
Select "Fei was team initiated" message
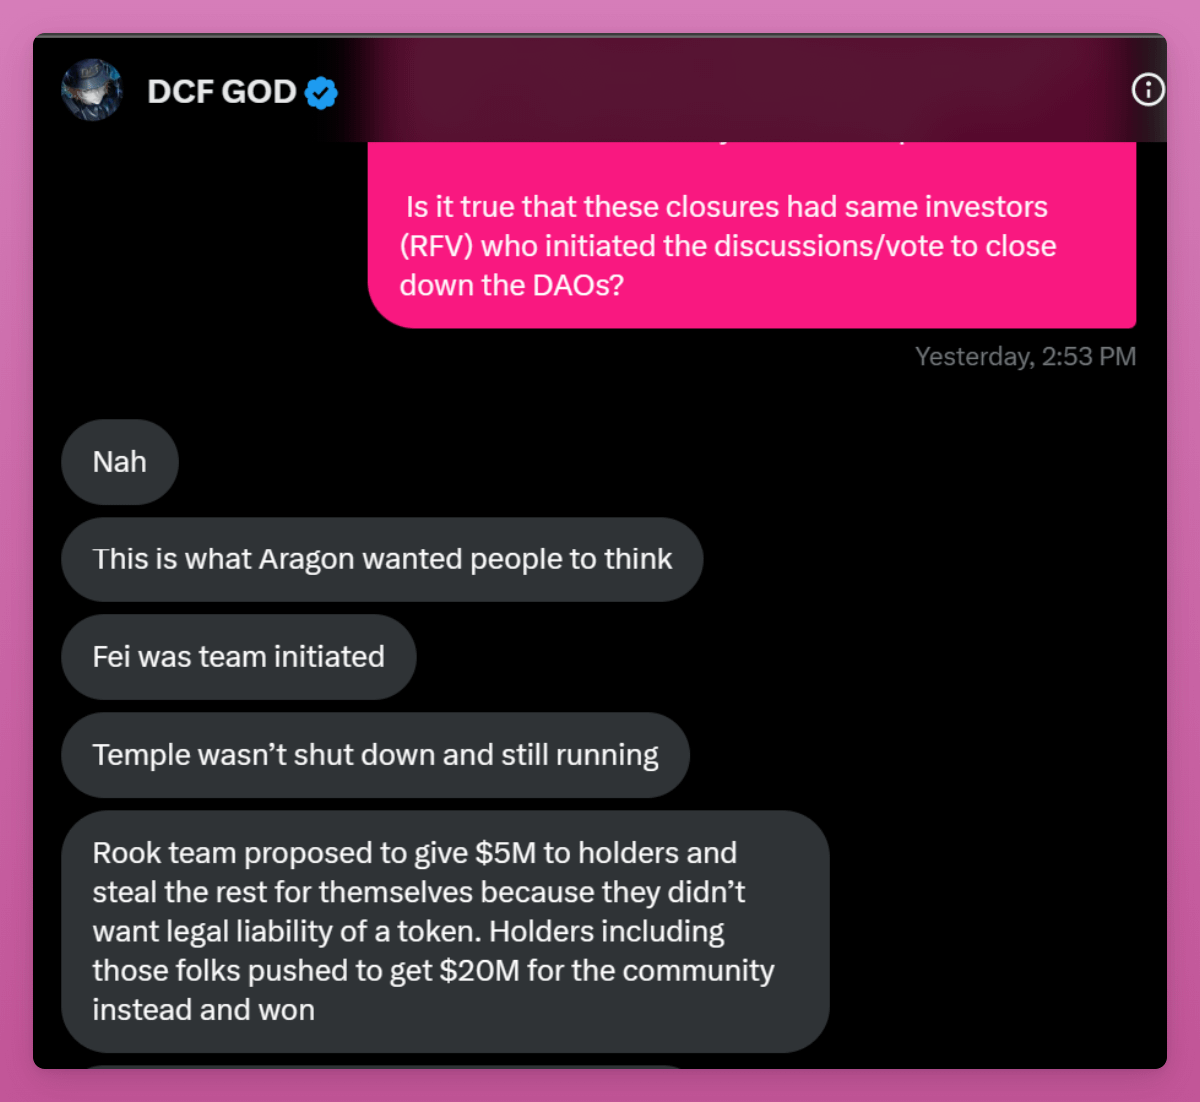tap(239, 657)
